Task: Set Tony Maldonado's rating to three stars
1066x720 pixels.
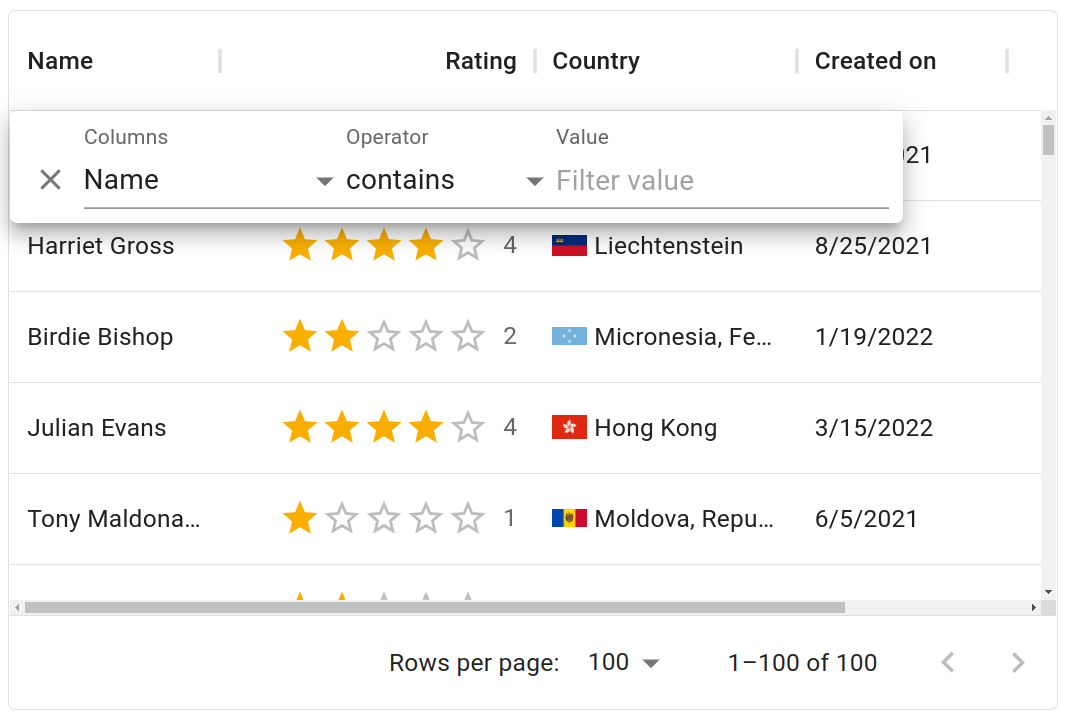Action: pyautogui.click(x=384, y=518)
